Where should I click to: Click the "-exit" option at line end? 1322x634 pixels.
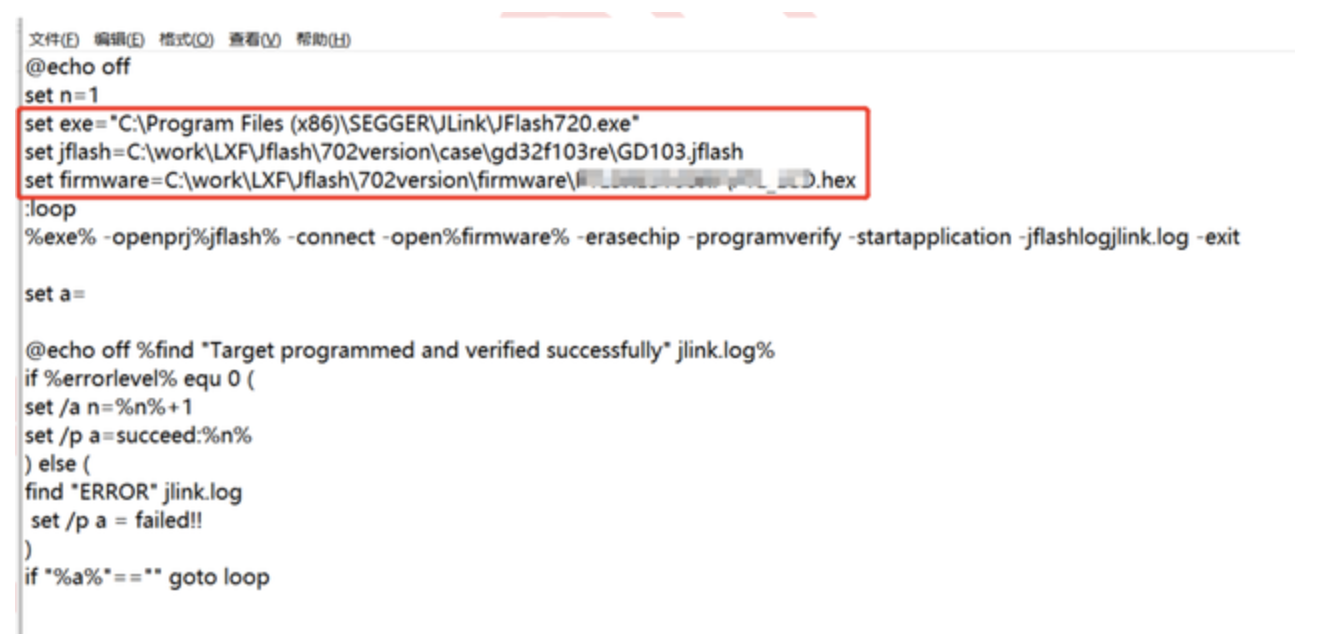pyautogui.click(x=1218, y=238)
